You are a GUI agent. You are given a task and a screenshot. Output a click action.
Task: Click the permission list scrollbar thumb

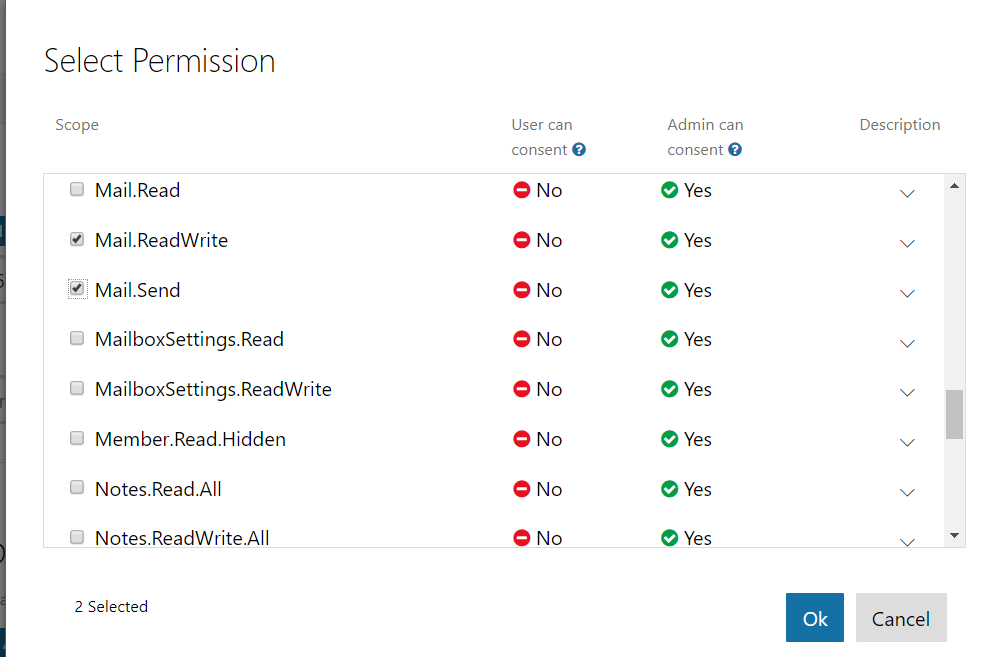pyautogui.click(x=955, y=414)
